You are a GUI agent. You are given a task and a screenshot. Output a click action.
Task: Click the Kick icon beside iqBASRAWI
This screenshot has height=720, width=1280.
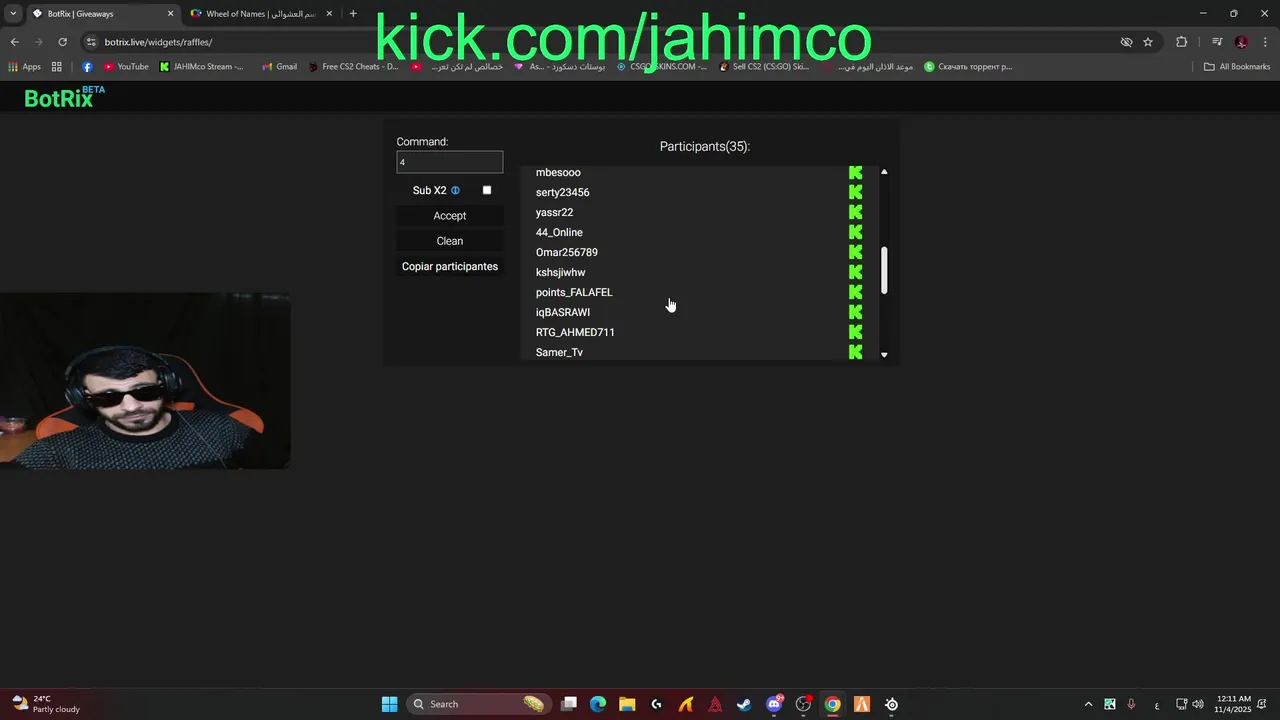tap(855, 312)
